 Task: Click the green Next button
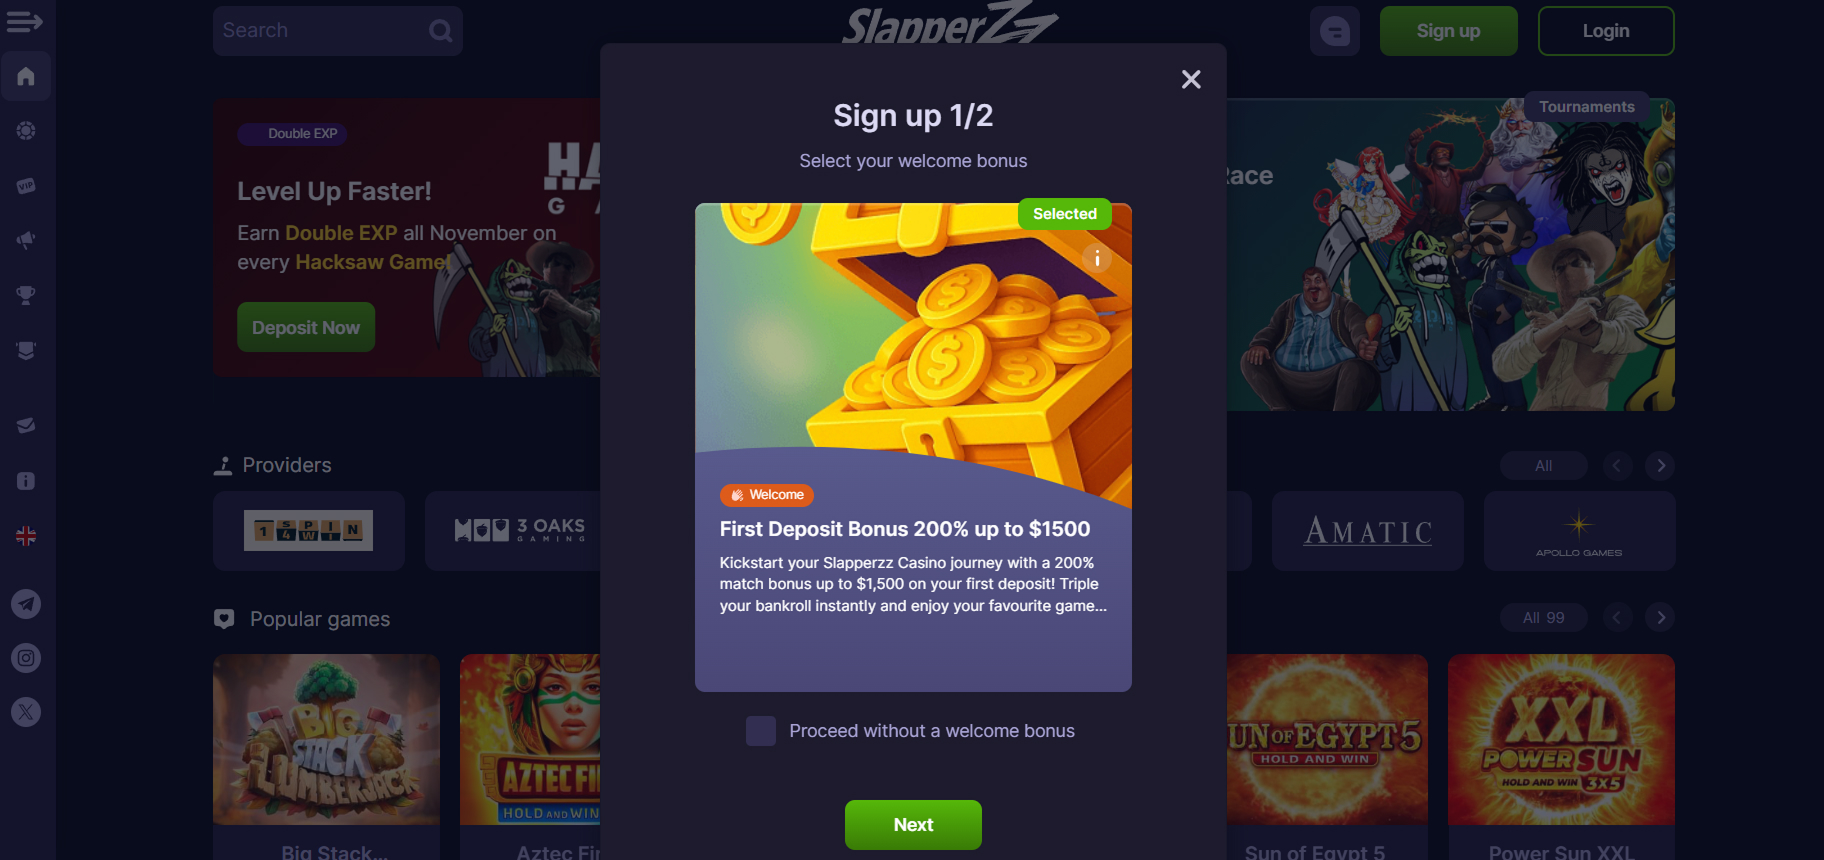(913, 825)
